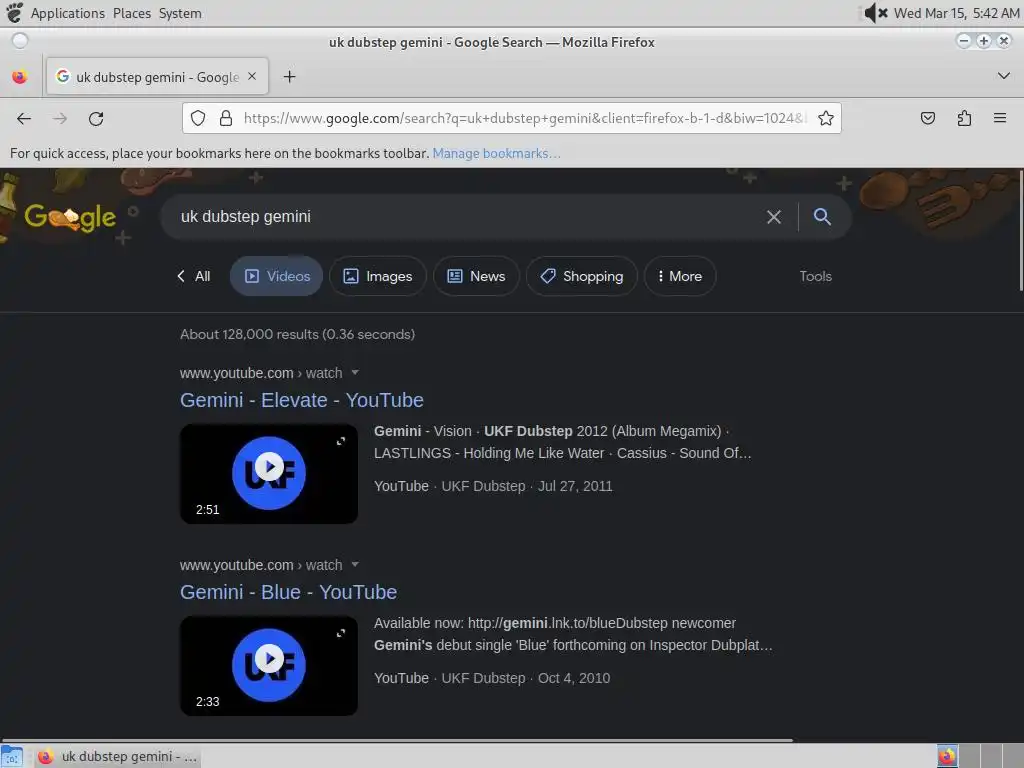Image resolution: width=1024 pixels, height=768 pixels.
Task: Click second result's www.youtube.com › watch URL
Action: coord(261,565)
